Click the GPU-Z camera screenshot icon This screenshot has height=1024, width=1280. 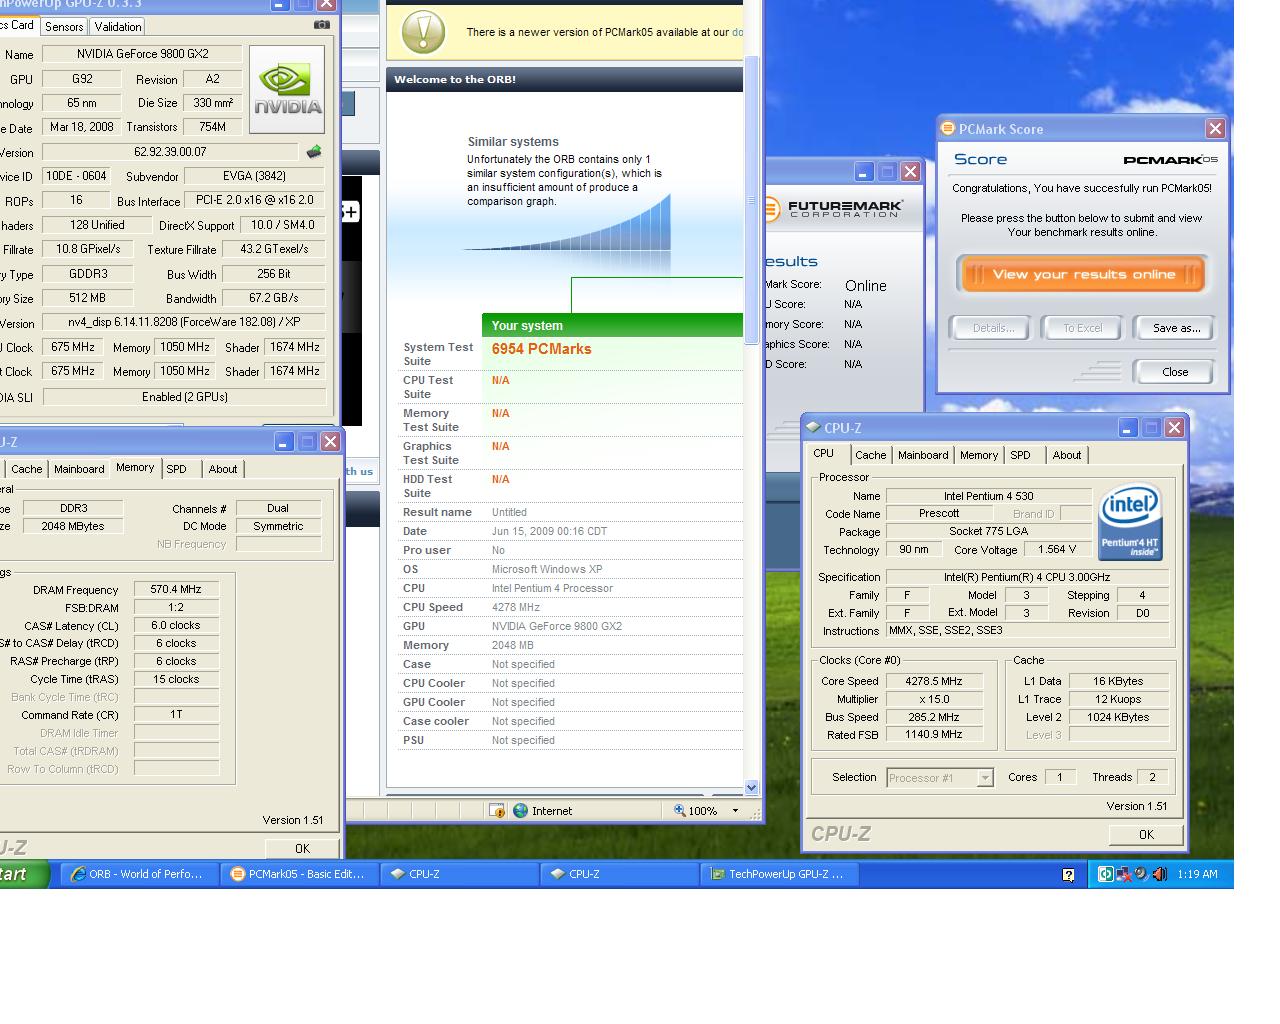[321, 25]
